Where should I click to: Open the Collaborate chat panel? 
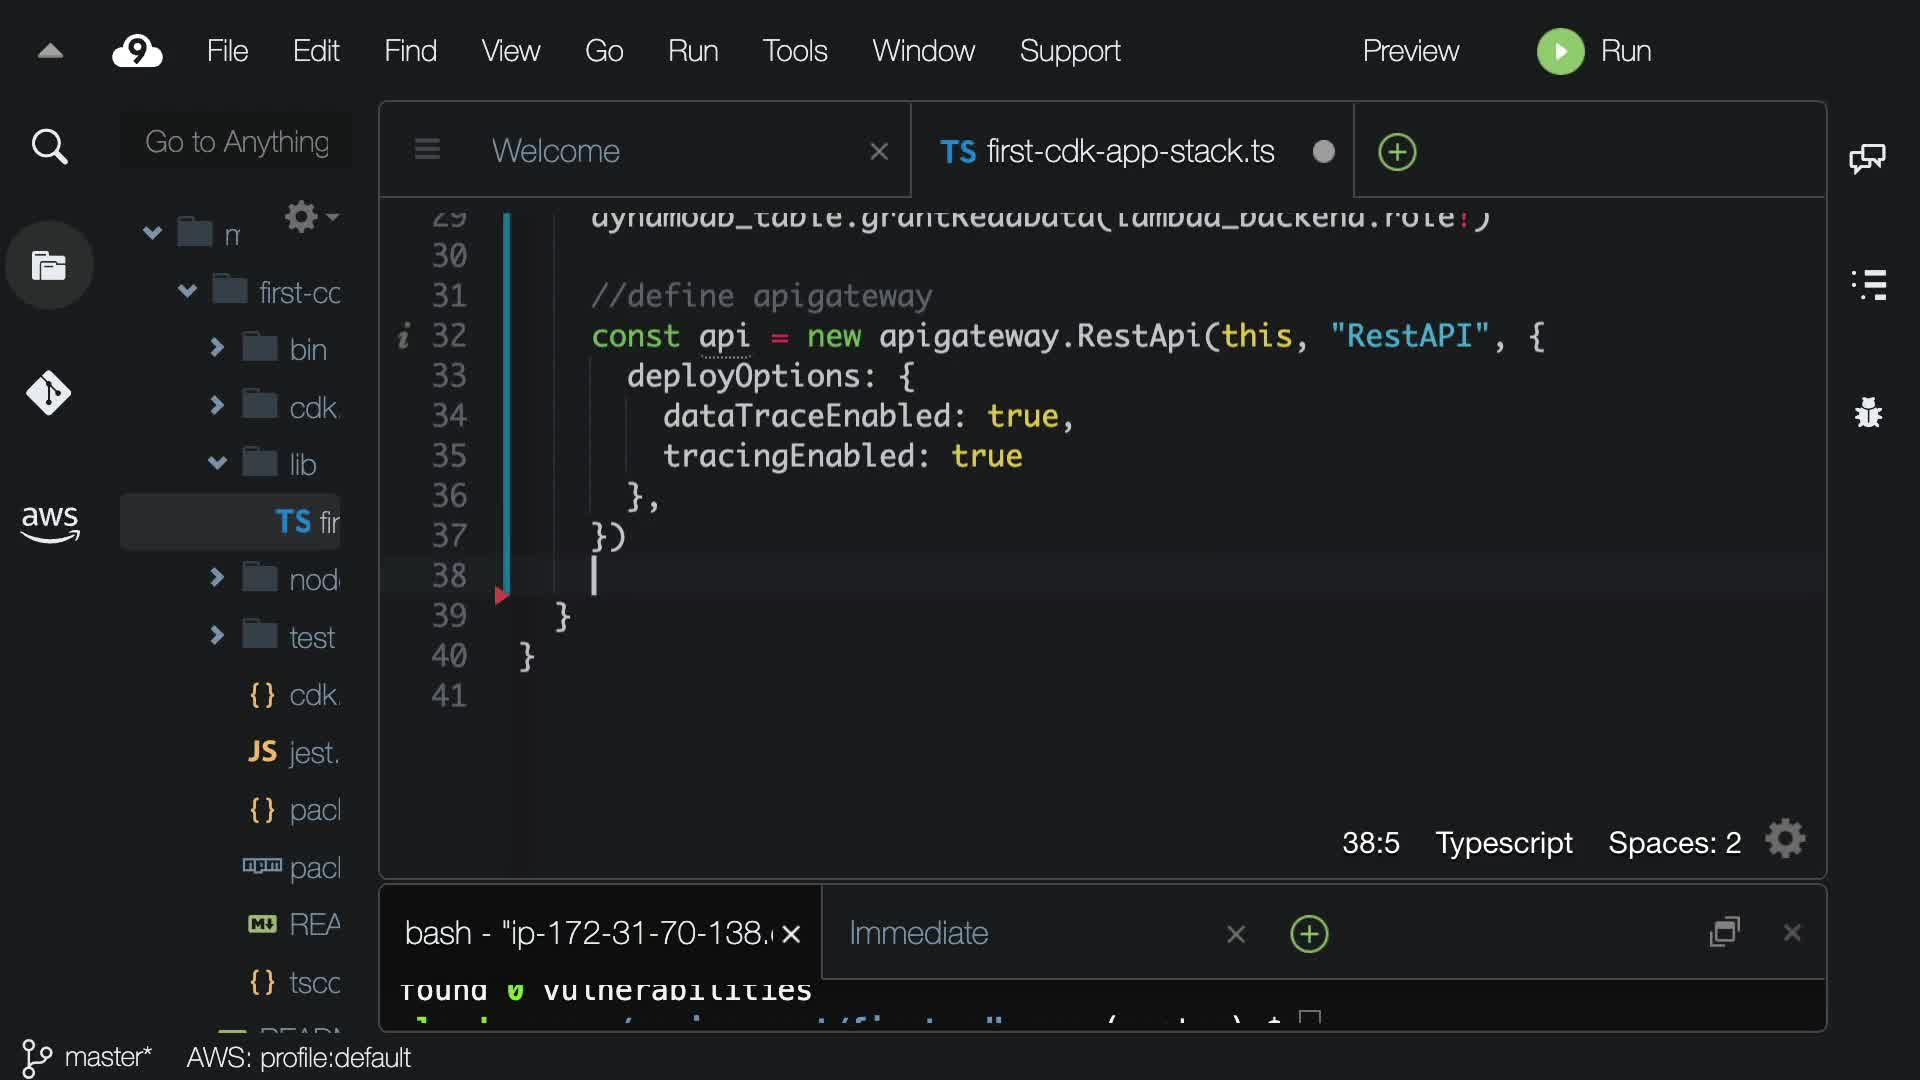(x=1867, y=158)
